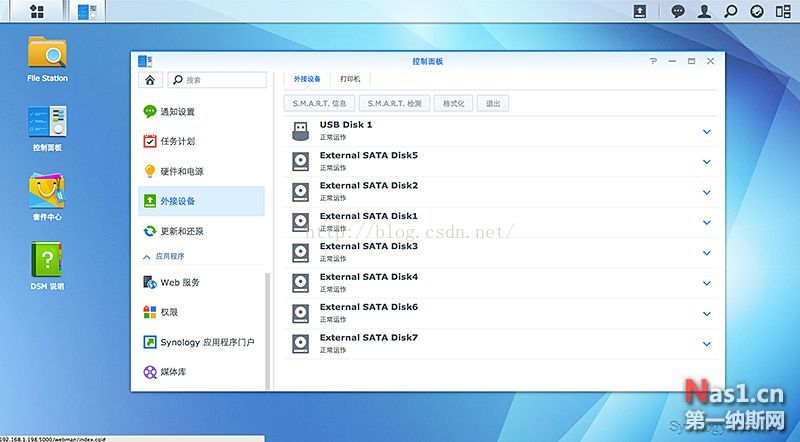Open the notifications speech bubble icon
The height and width of the screenshot is (442, 800).
click(678, 11)
